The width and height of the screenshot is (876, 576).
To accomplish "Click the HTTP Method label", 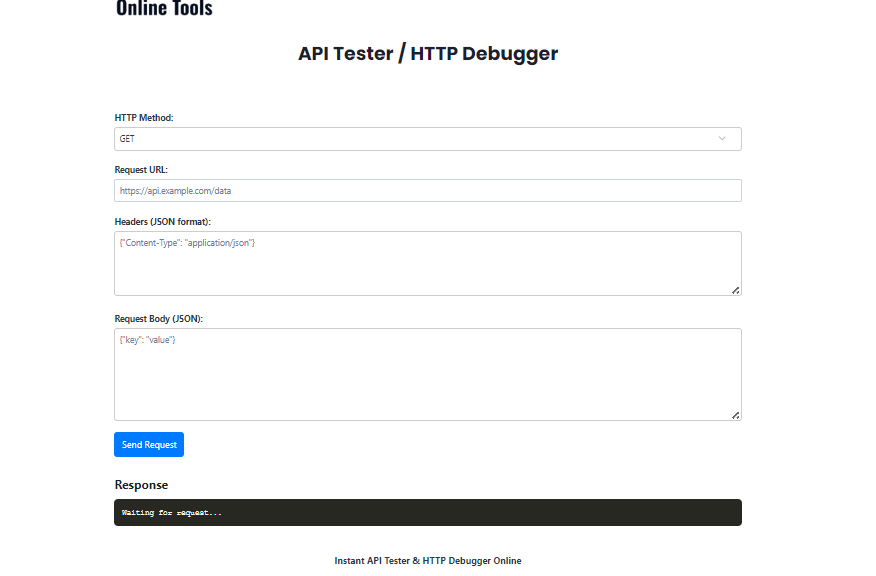I will click(144, 118).
